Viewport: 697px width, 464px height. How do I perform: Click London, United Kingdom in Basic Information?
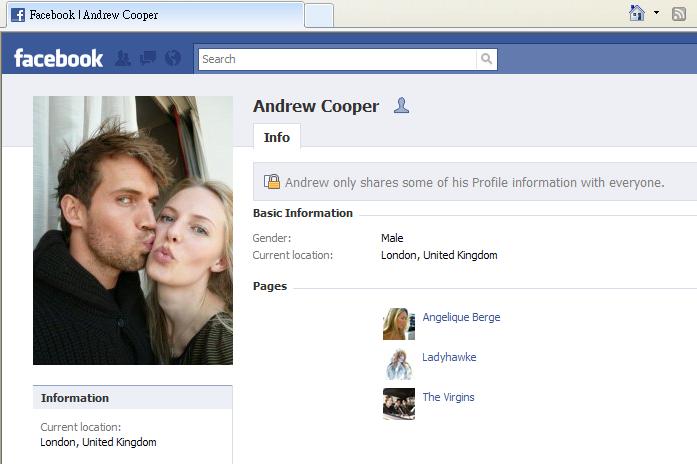[x=439, y=255]
